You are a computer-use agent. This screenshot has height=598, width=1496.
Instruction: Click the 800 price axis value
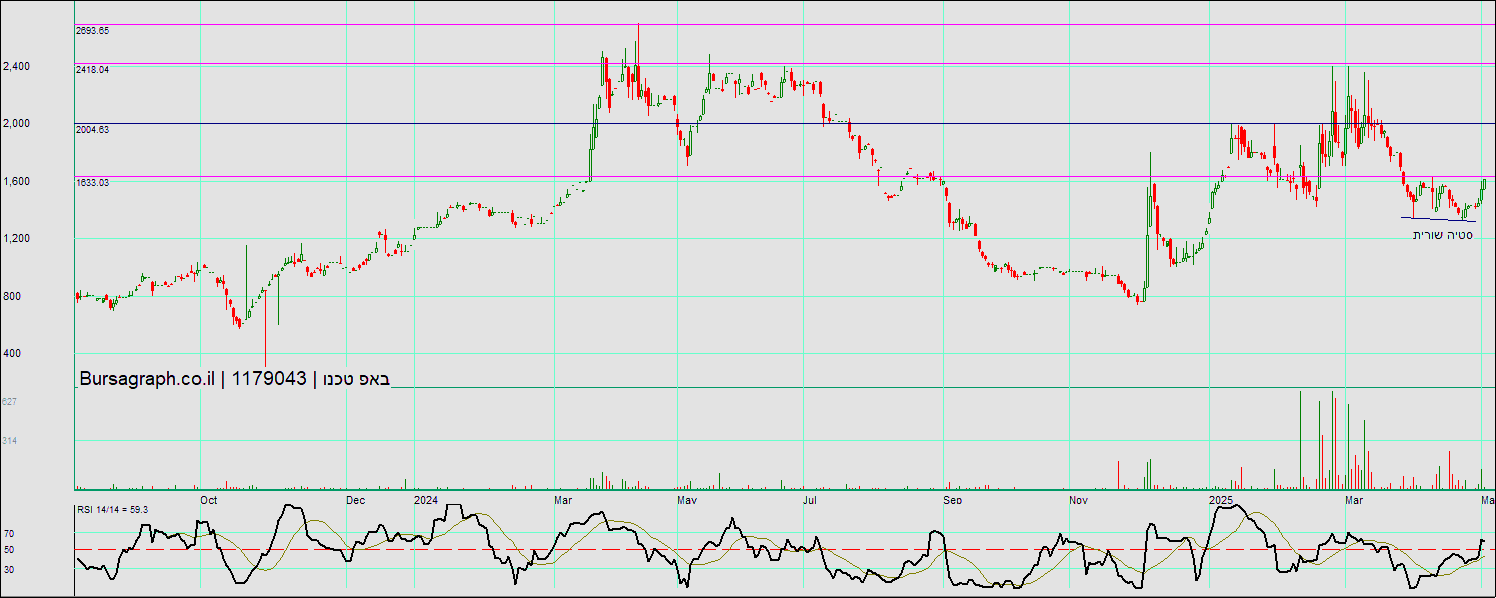click(10, 296)
